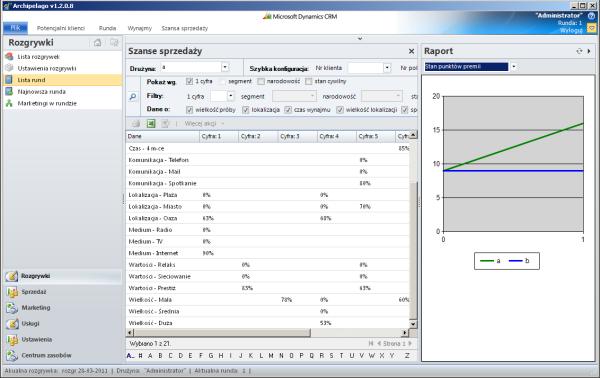Click the Marketingi w rundzie icon
Viewport: 600px width, 378px height.
9,103
